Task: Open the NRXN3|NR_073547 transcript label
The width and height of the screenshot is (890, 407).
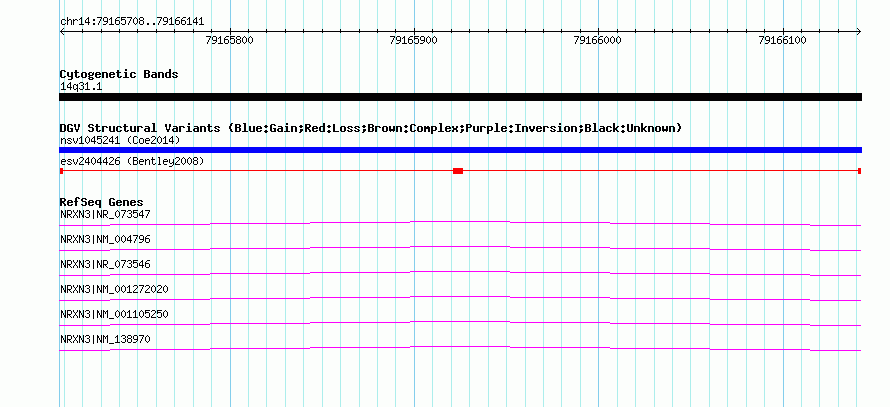Action: pos(105,214)
